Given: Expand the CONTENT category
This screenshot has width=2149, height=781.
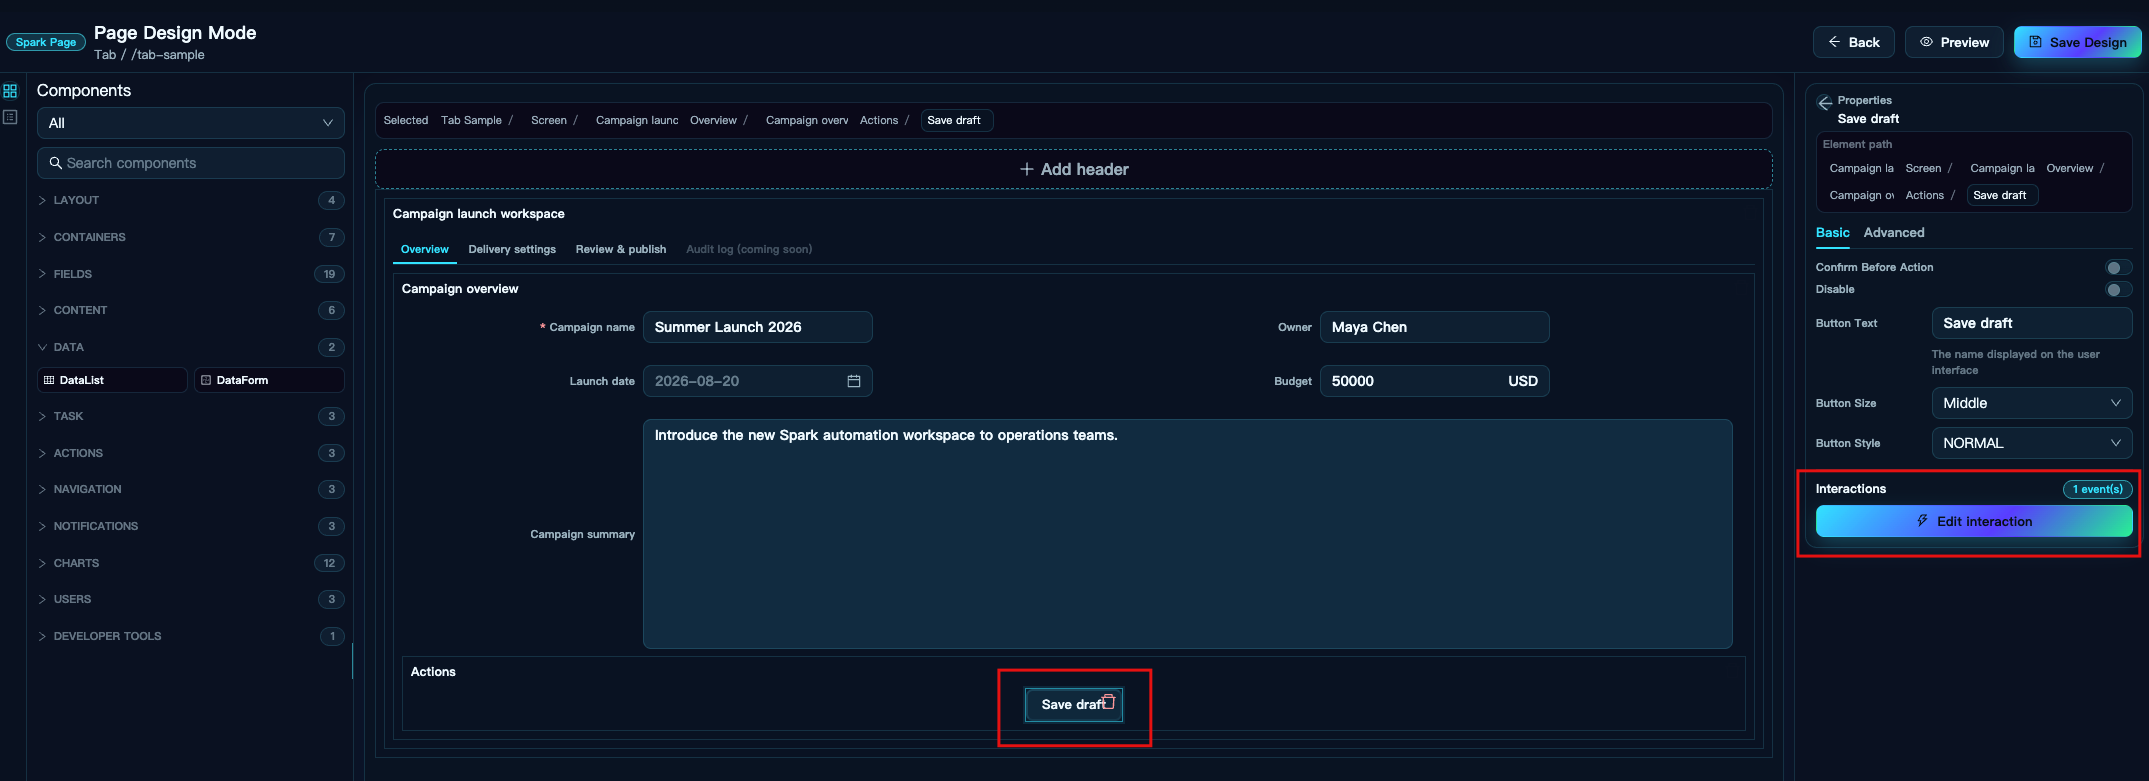Looking at the screenshot, I should (x=191, y=310).
